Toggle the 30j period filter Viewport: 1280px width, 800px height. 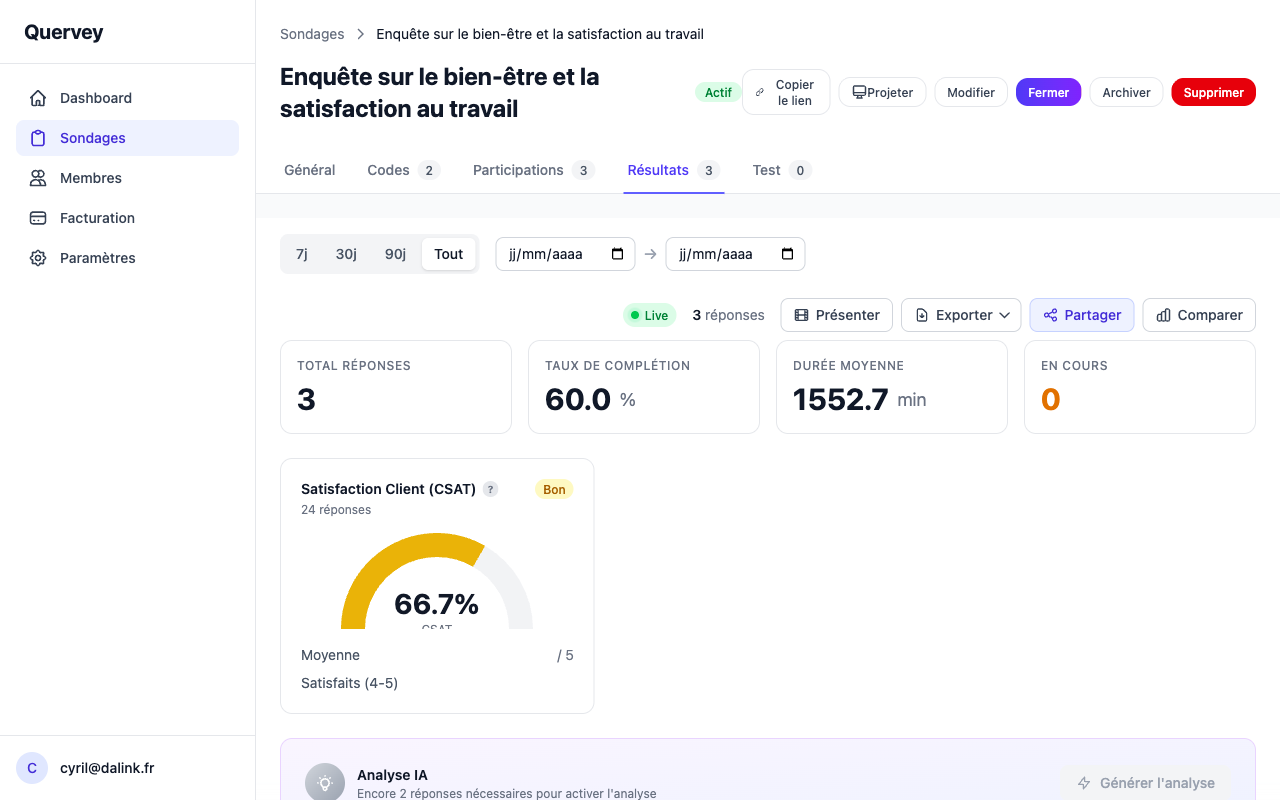346,254
